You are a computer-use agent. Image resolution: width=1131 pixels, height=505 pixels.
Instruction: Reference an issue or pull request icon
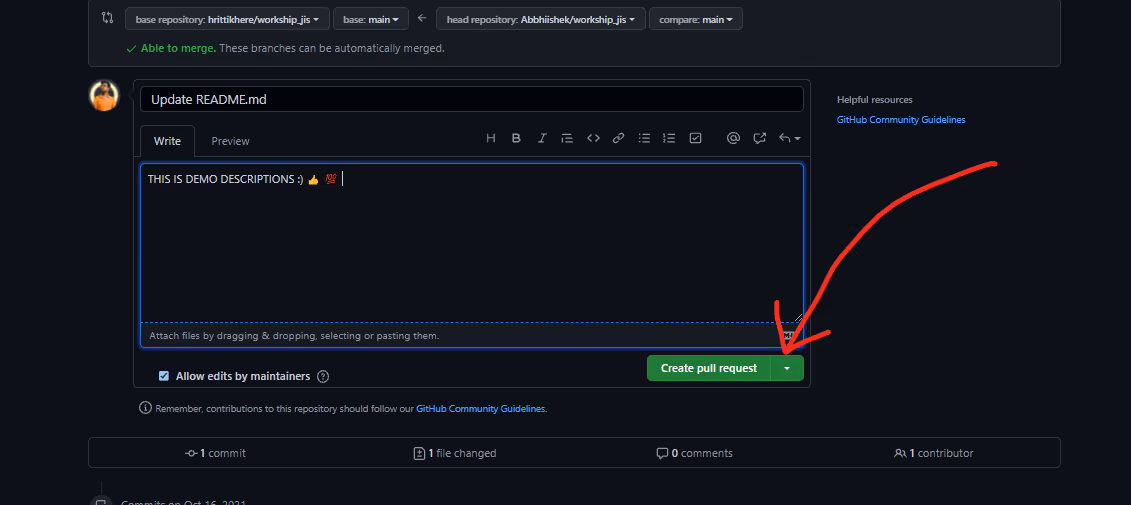coord(760,139)
